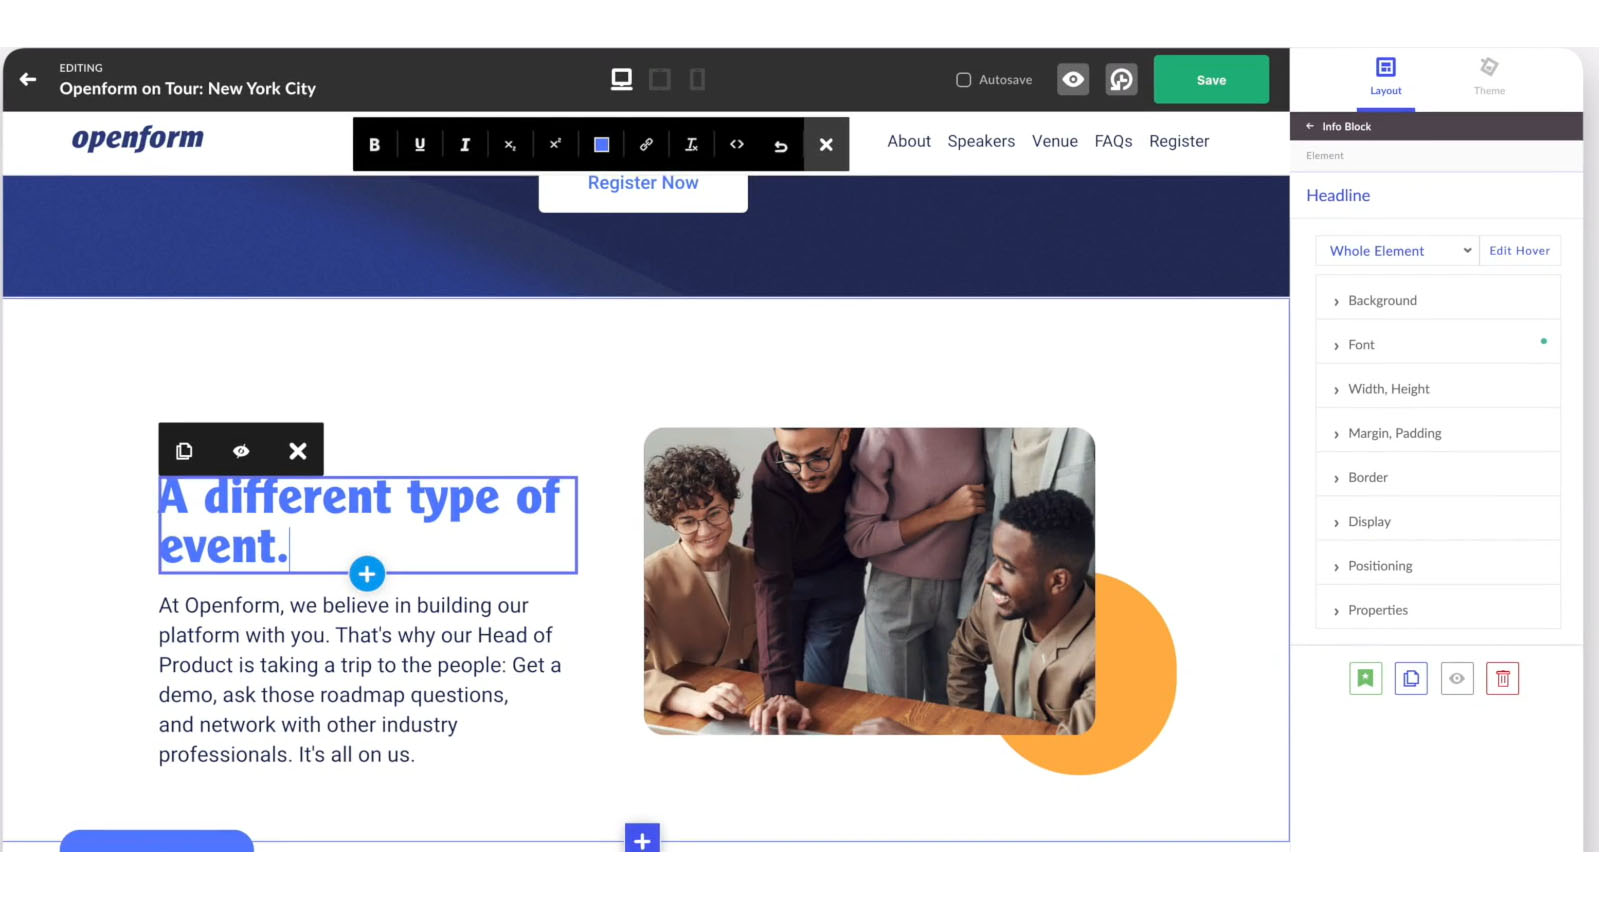This screenshot has width=1600, height=900.
Task: Click the undo arrow in text toolbar
Action: tap(781, 145)
